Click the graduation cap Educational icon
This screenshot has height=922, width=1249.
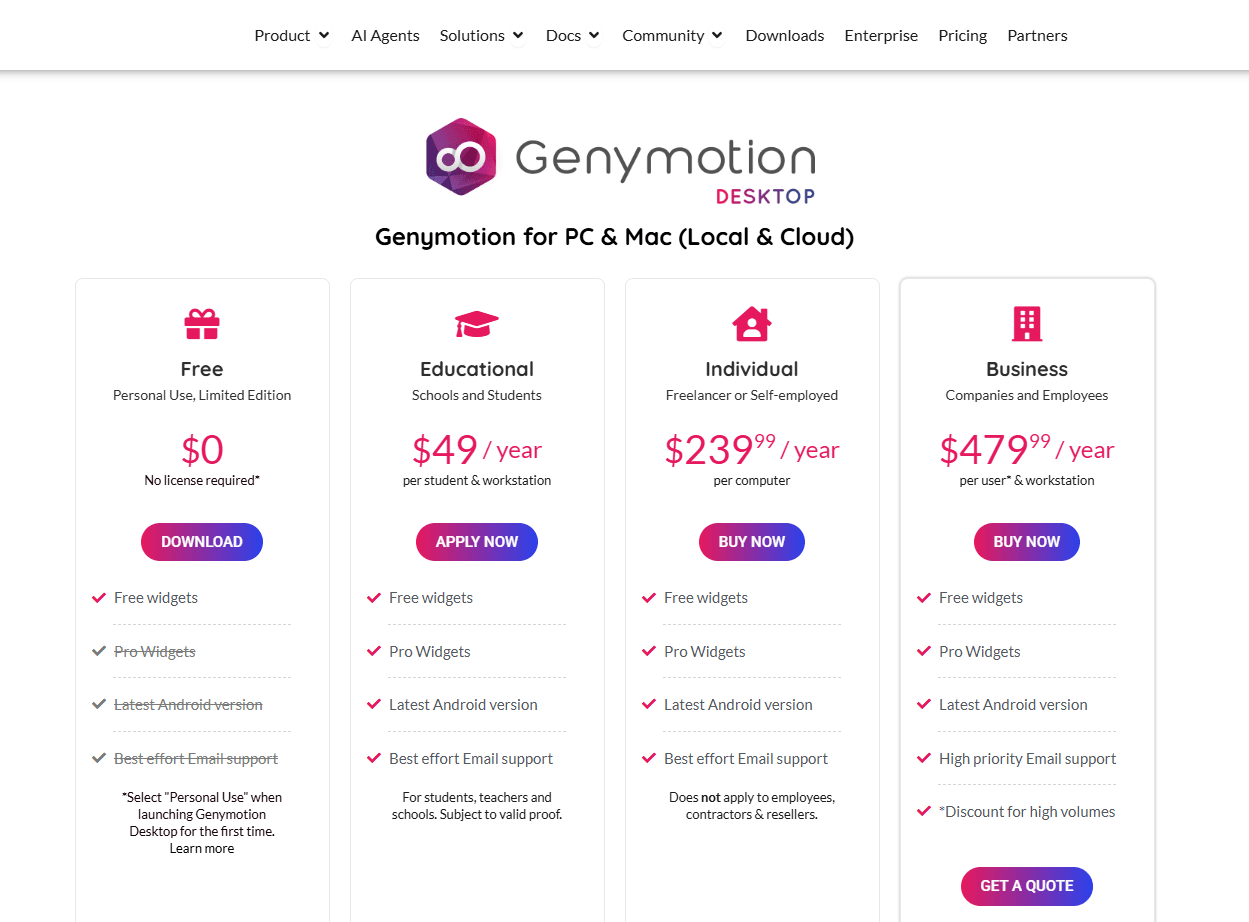click(x=477, y=324)
